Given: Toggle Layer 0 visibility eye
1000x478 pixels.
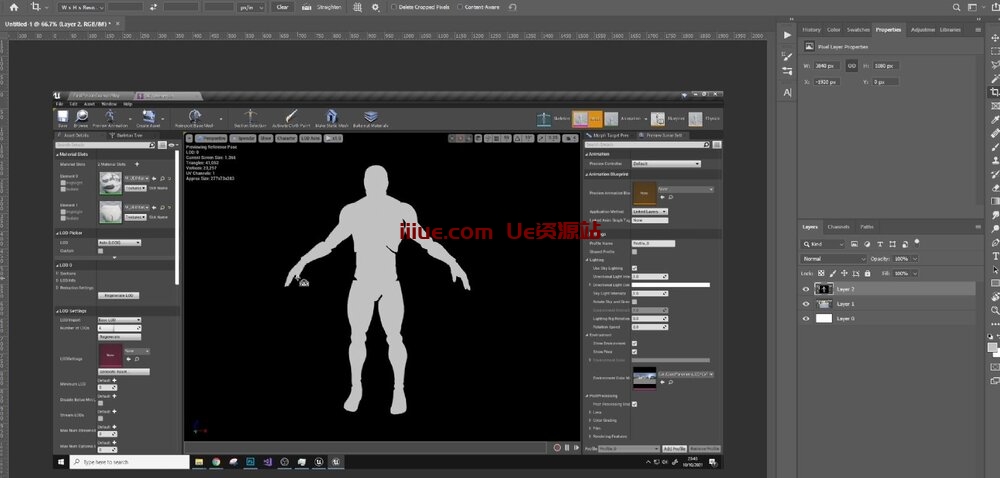Looking at the screenshot, I should pos(807,318).
